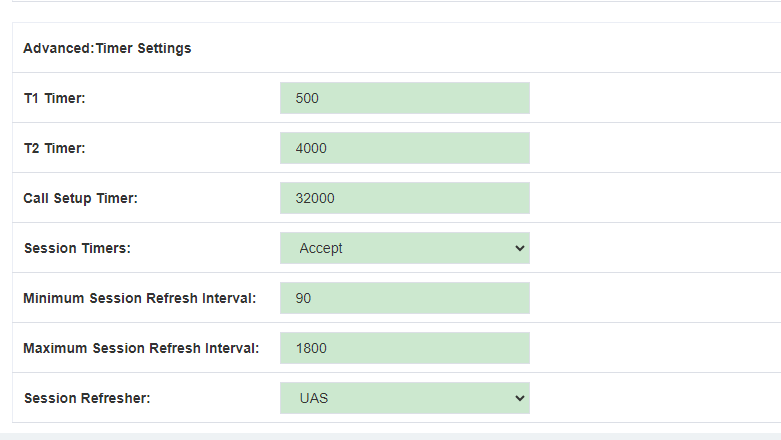Place cursor on the 32000 value
The width and height of the screenshot is (781, 440).
click(x=315, y=198)
